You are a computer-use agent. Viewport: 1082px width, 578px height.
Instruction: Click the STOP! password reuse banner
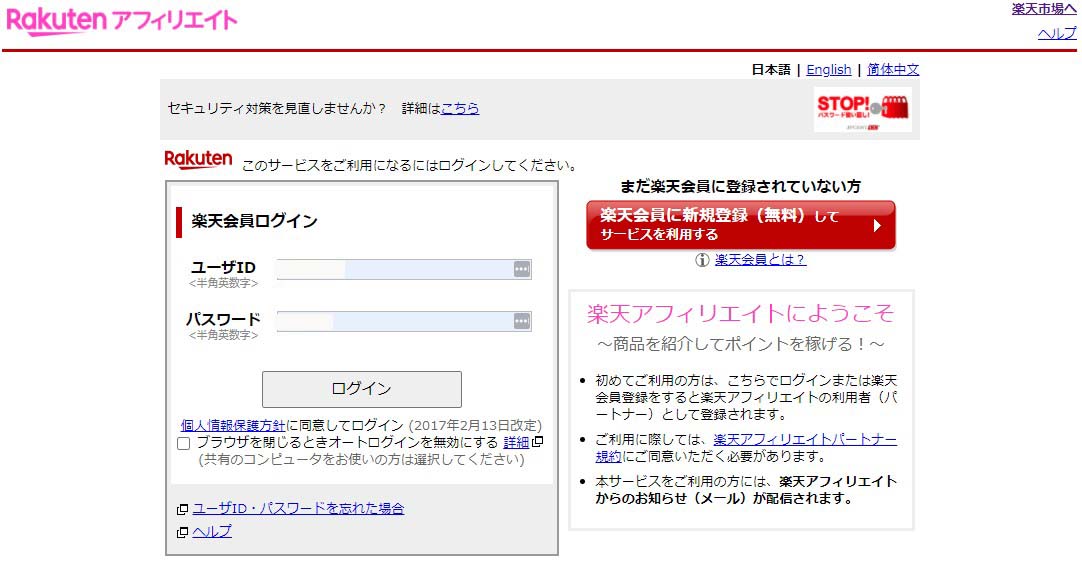863,109
